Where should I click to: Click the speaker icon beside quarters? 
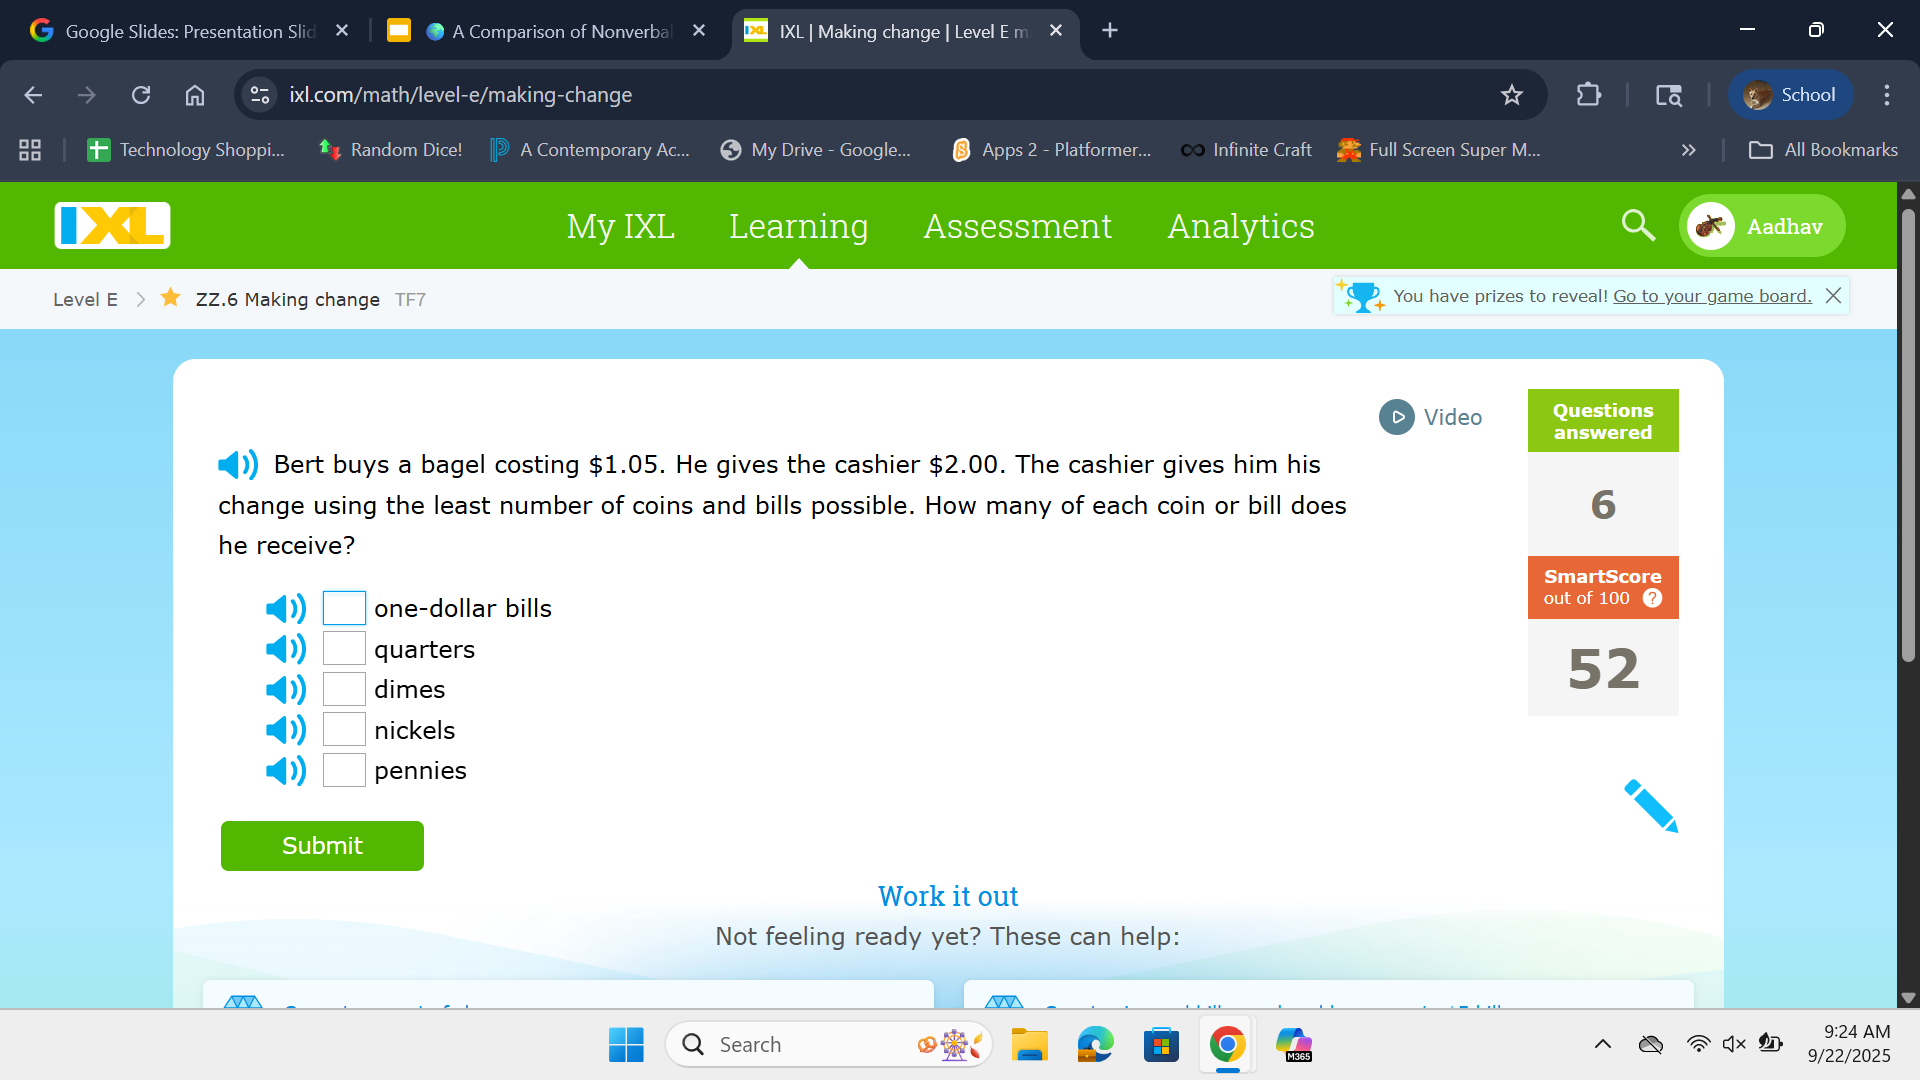[x=286, y=649]
